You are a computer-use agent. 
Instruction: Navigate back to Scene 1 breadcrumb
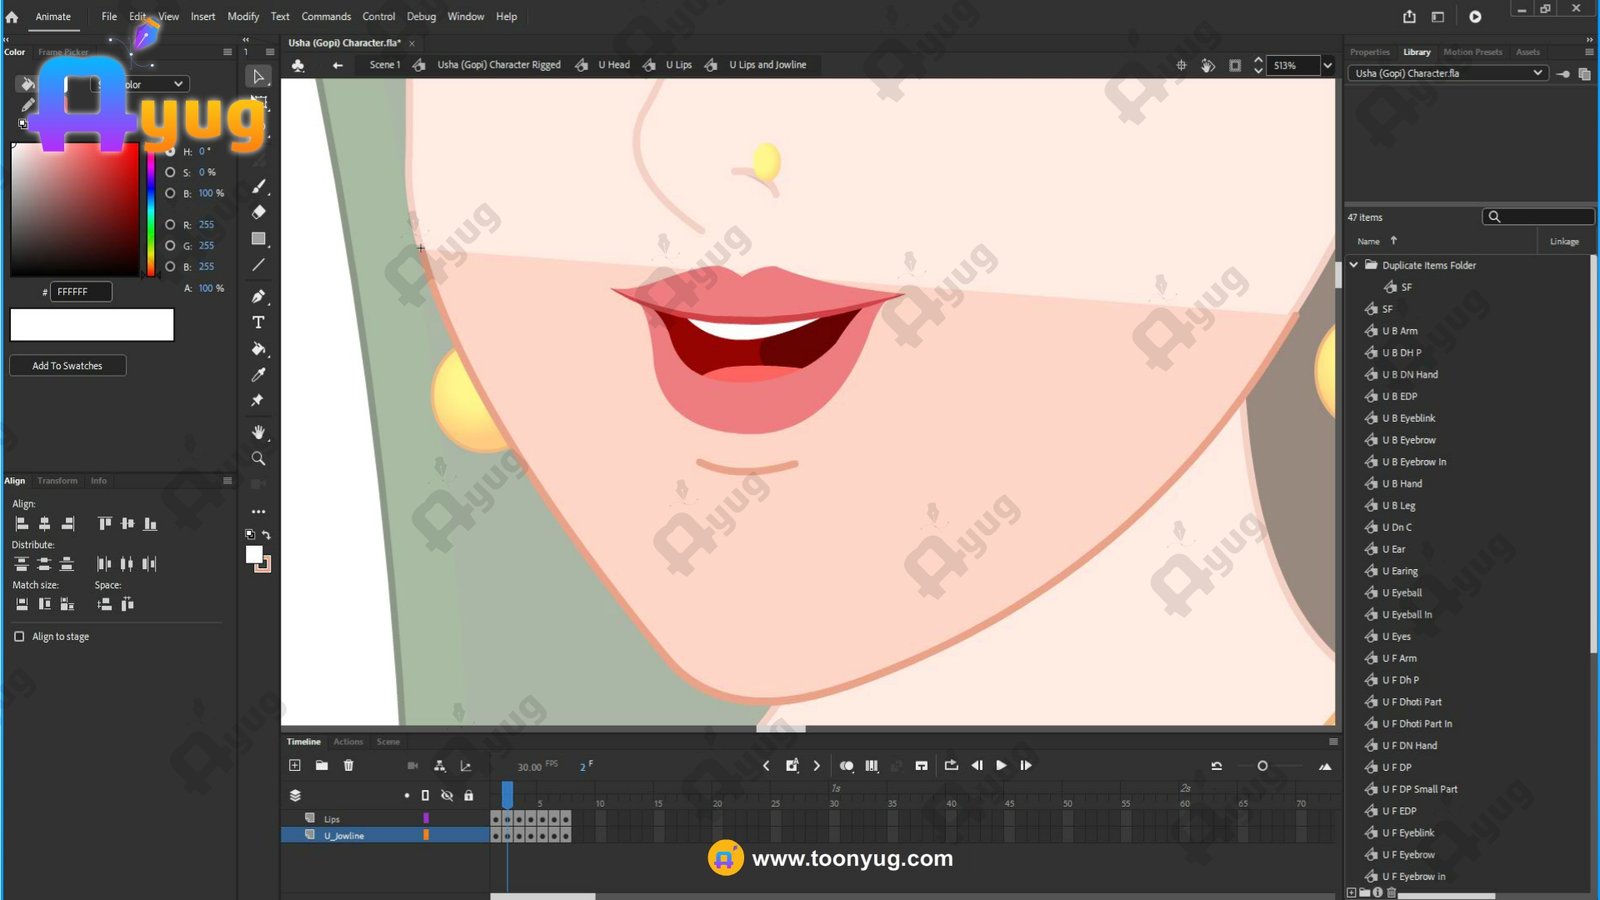point(384,64)
